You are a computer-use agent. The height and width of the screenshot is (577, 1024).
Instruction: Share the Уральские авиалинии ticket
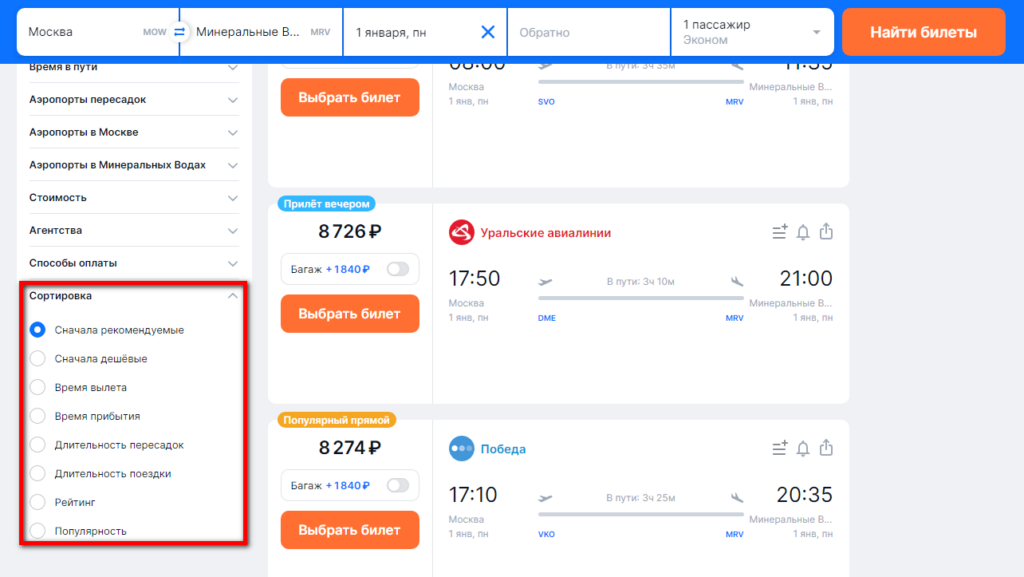(826, 233)
